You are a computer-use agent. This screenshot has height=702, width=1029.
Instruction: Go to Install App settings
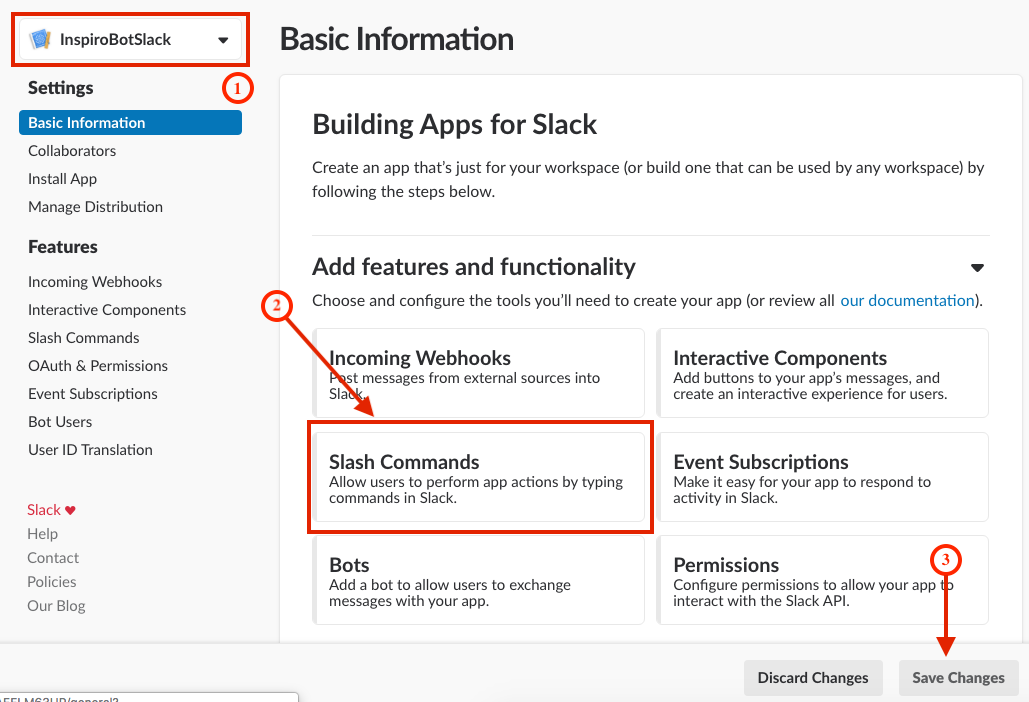pos(62,179)
